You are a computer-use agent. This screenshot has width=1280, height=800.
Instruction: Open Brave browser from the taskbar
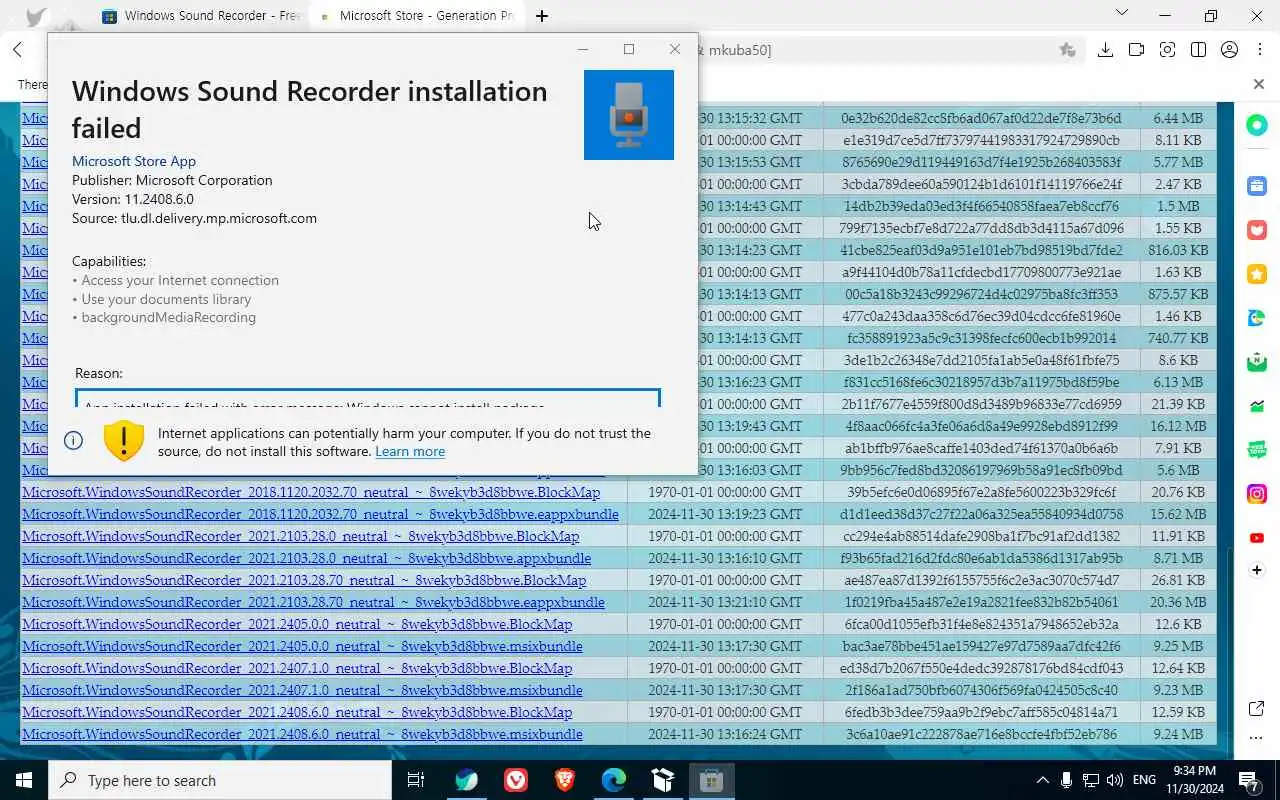564,780
